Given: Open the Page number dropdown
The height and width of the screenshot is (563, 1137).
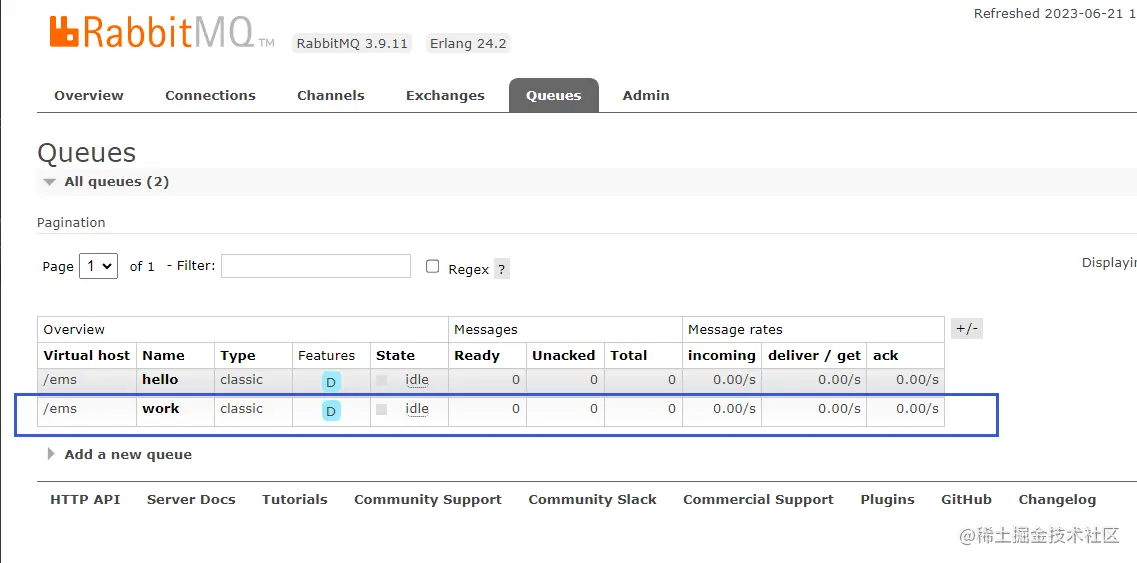Looking at the screenshot, I should 99,266.
